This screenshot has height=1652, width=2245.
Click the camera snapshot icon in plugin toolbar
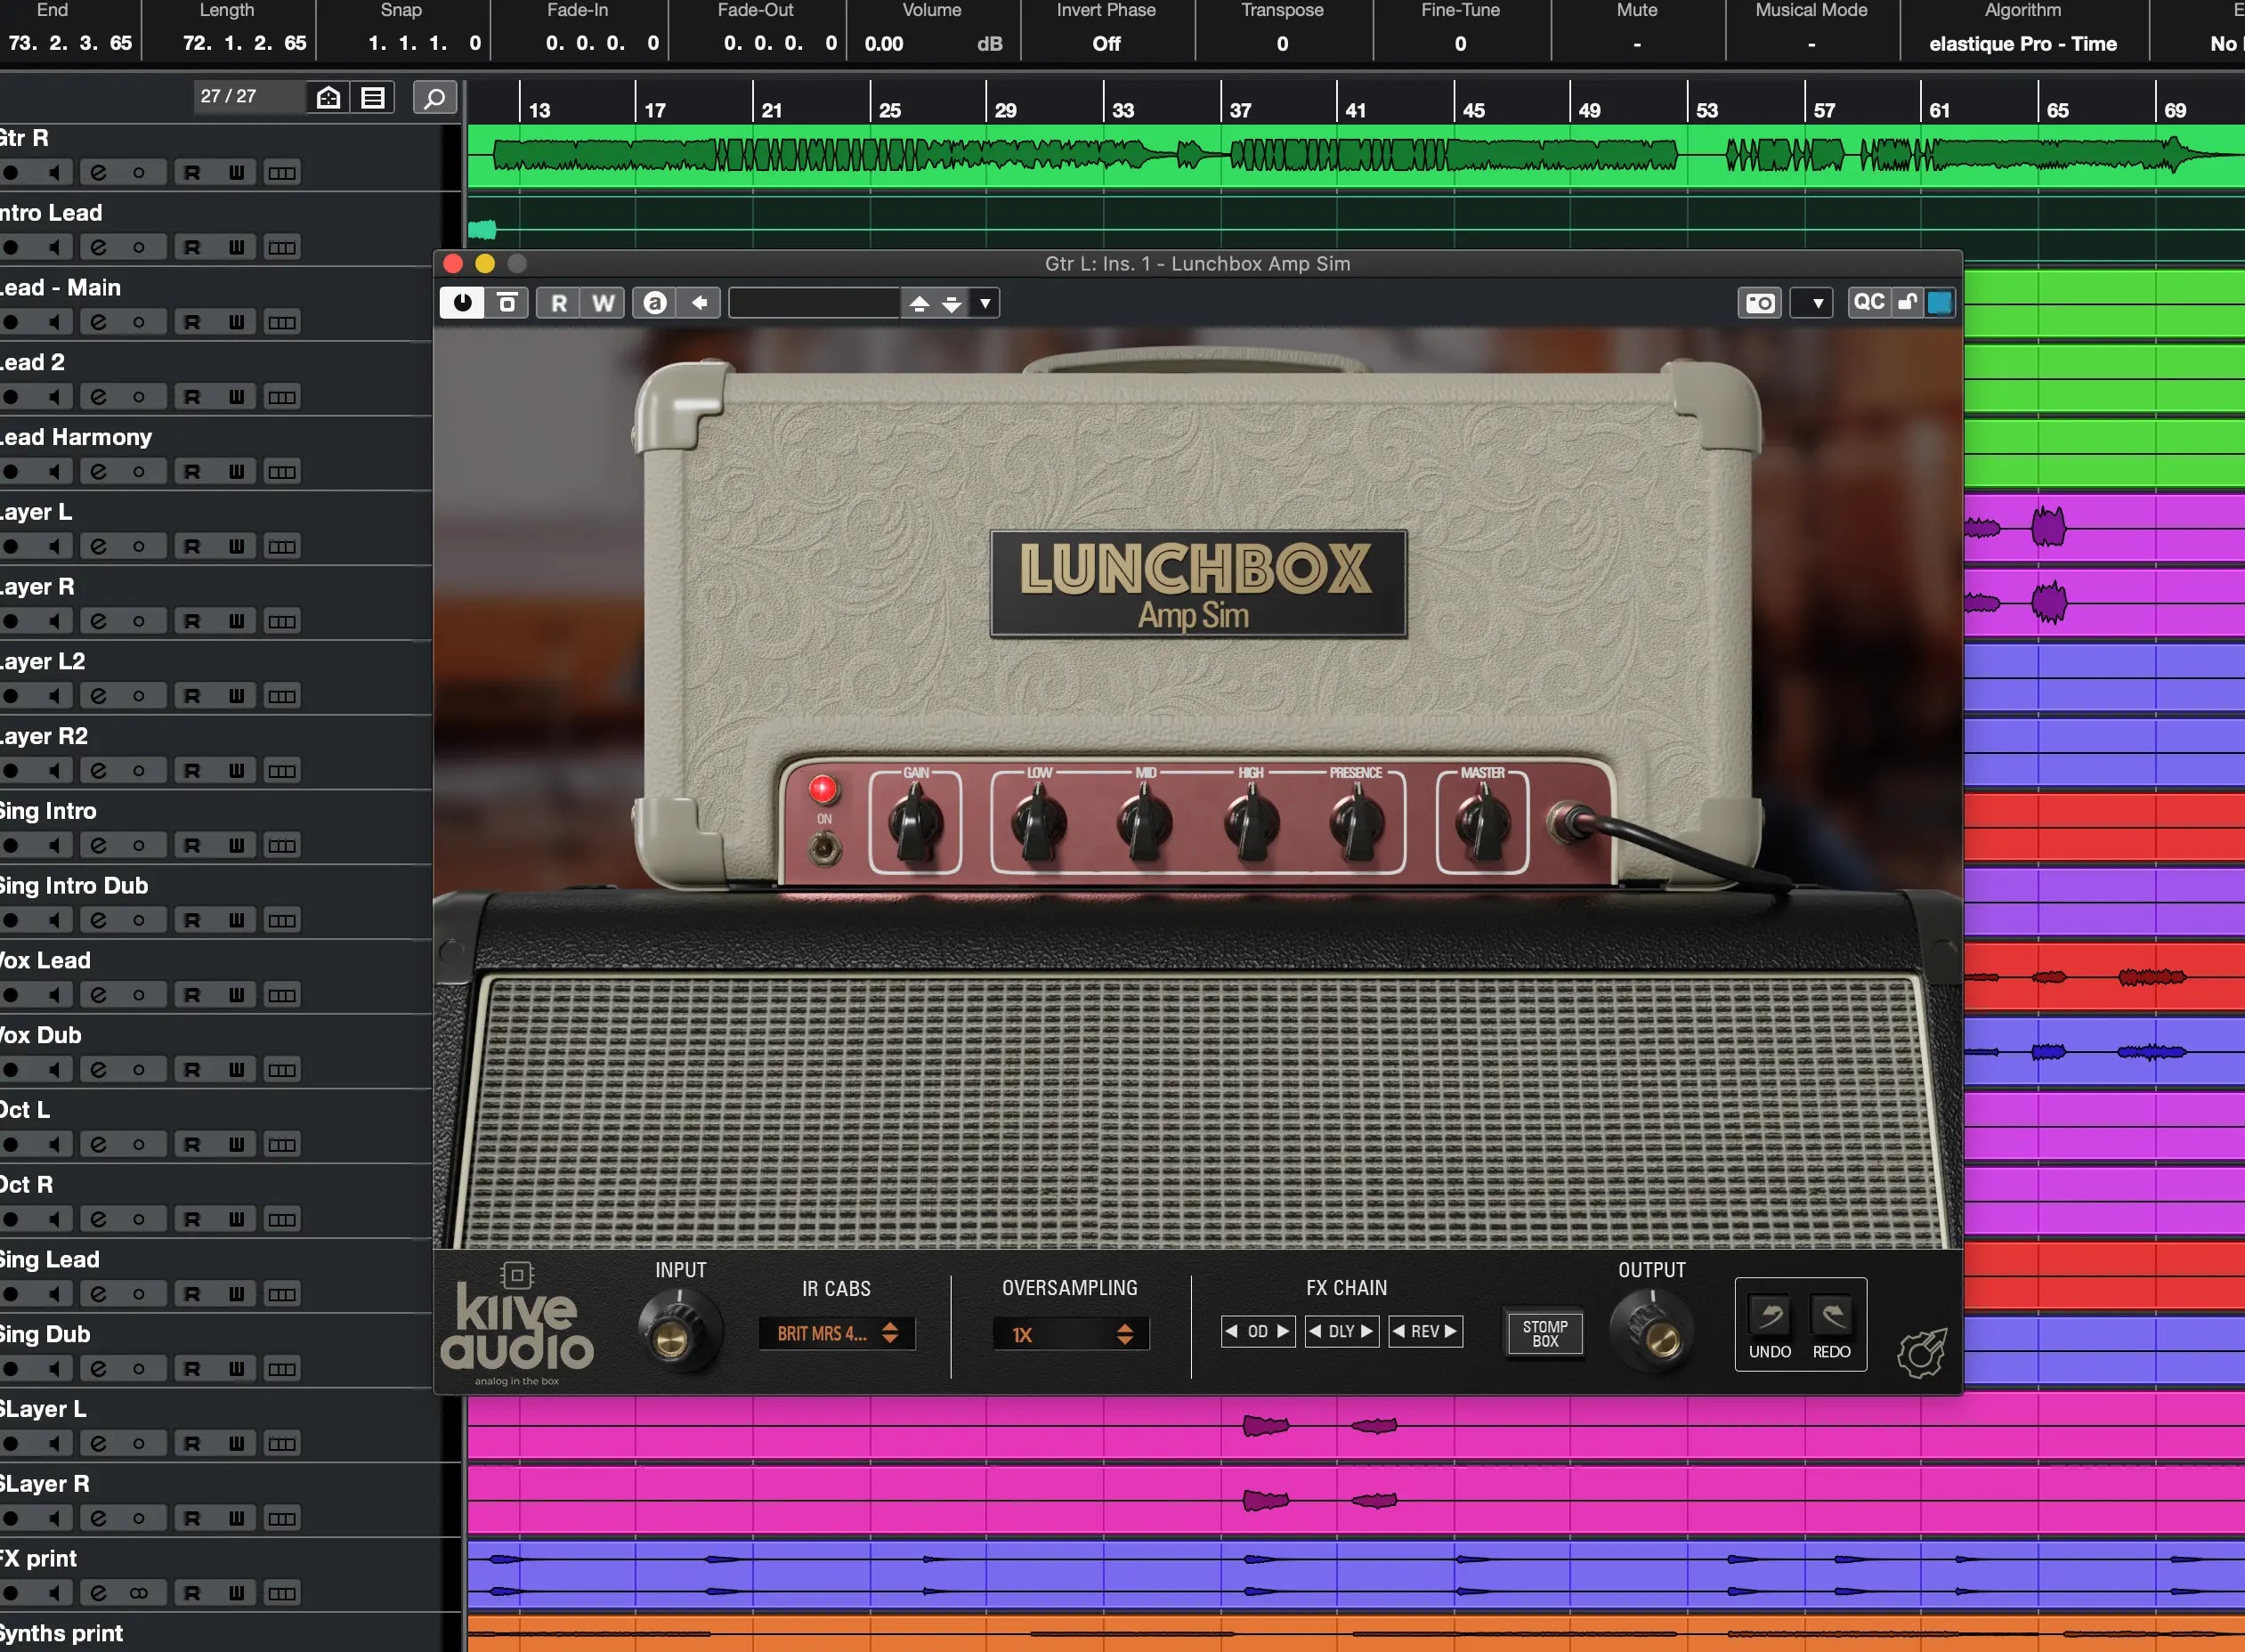coord(1760,303)
